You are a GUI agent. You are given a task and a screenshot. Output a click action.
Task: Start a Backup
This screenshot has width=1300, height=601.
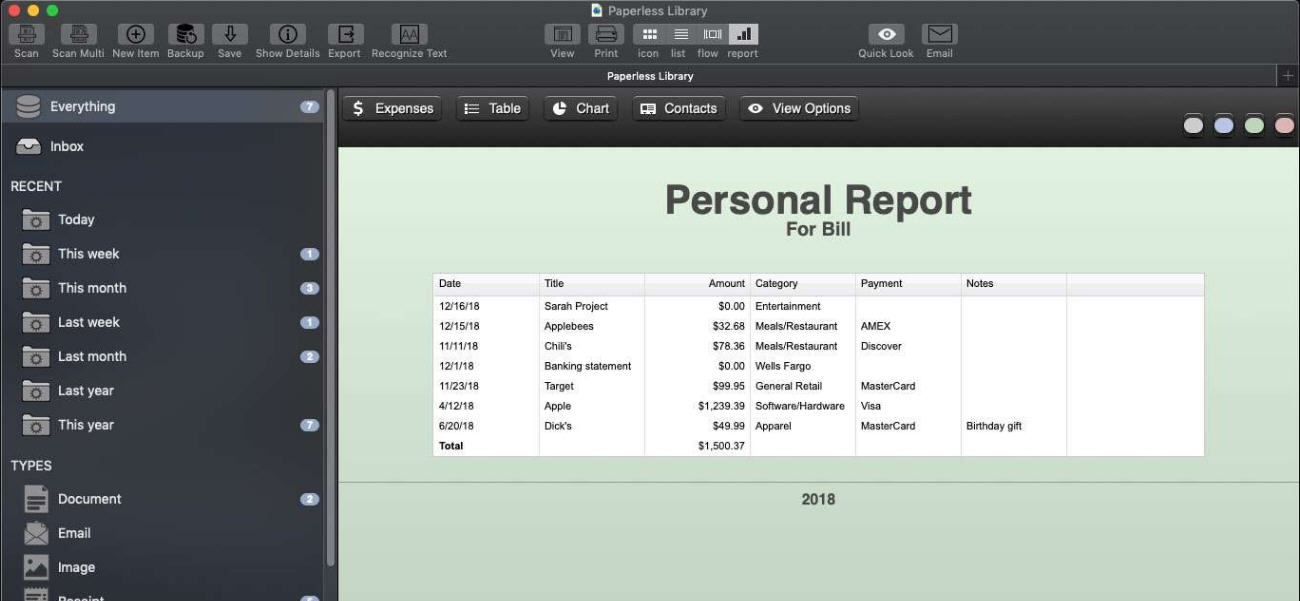point(184,38)
